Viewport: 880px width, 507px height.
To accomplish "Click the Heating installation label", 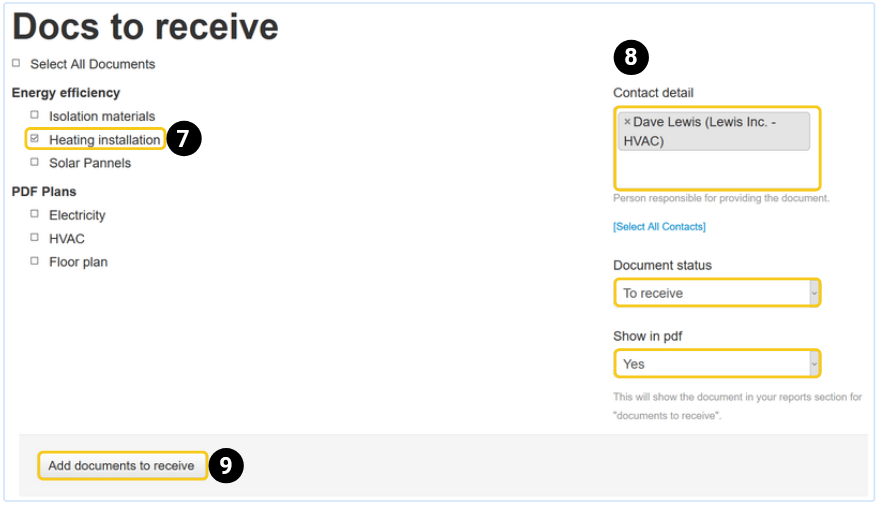I will click(x=104, y=140).
